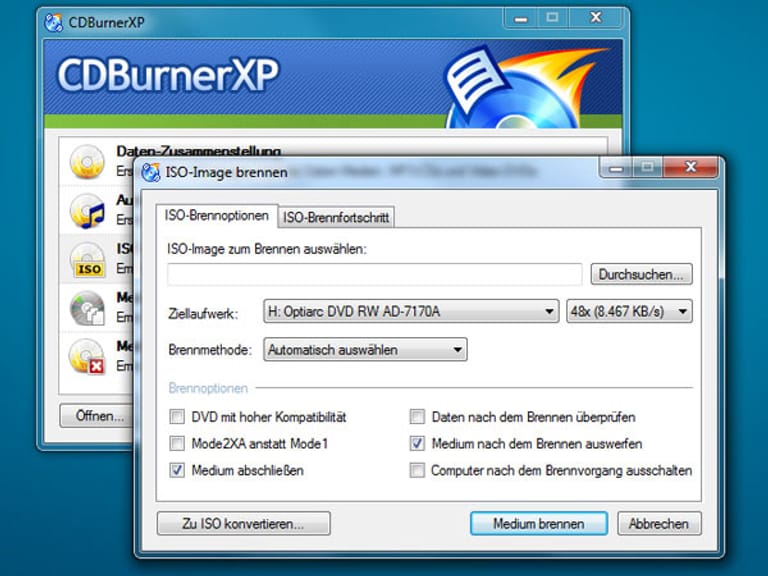Viewport: 768px width, 576px height.
Task: Close the ISO-Image brennen dialog
Action: point(691,168)
